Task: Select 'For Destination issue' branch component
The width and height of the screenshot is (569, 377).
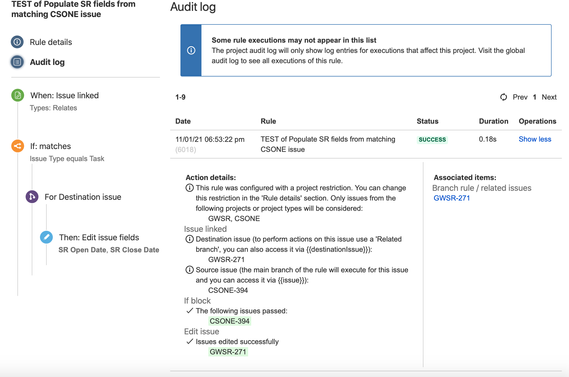Action: click(83, 197)
